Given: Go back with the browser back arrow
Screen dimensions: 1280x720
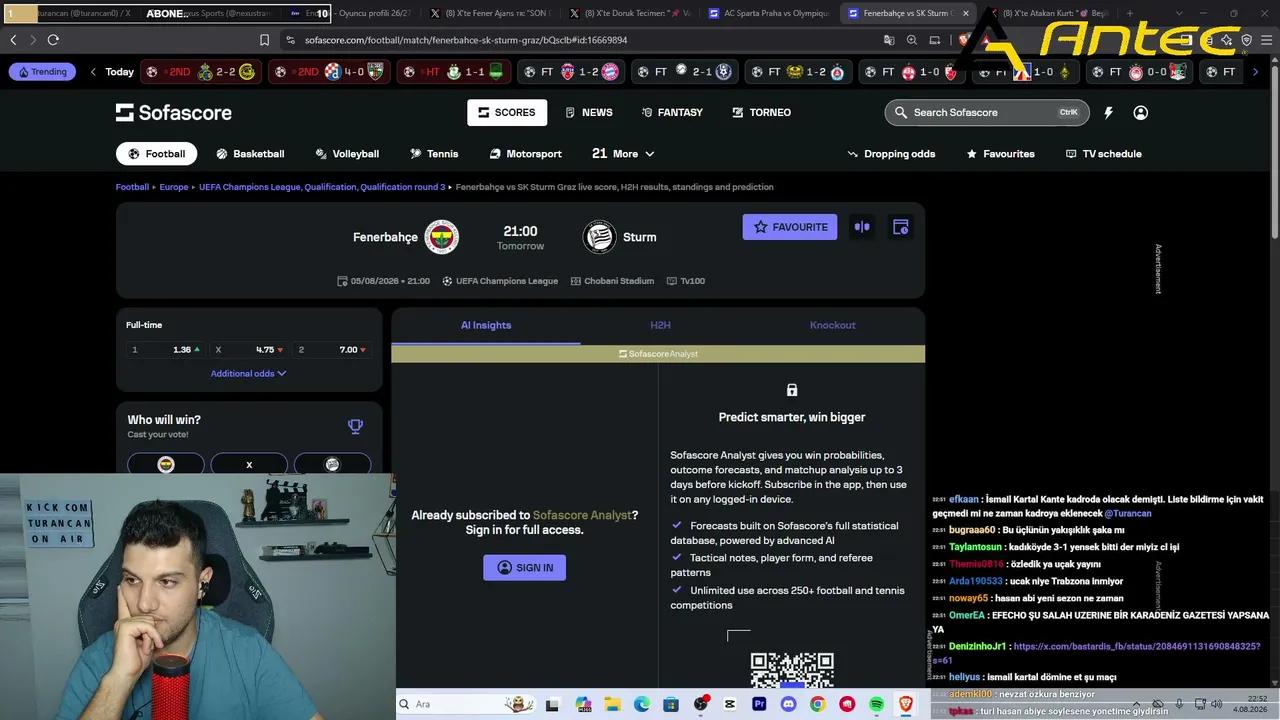Looking at the screenshot, I should click(13, 40).
